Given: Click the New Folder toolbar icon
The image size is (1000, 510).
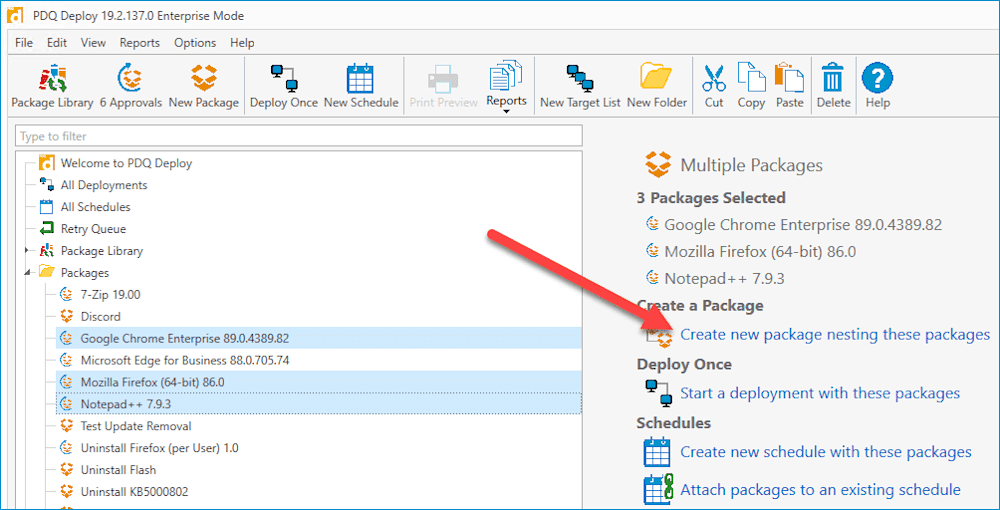Looking at the screenshot, I should [x=657, y=78].
